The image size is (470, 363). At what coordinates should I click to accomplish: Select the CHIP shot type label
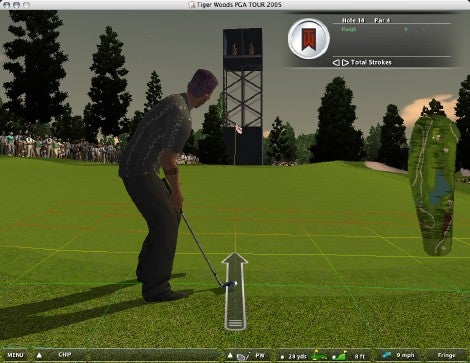(65, 355)
